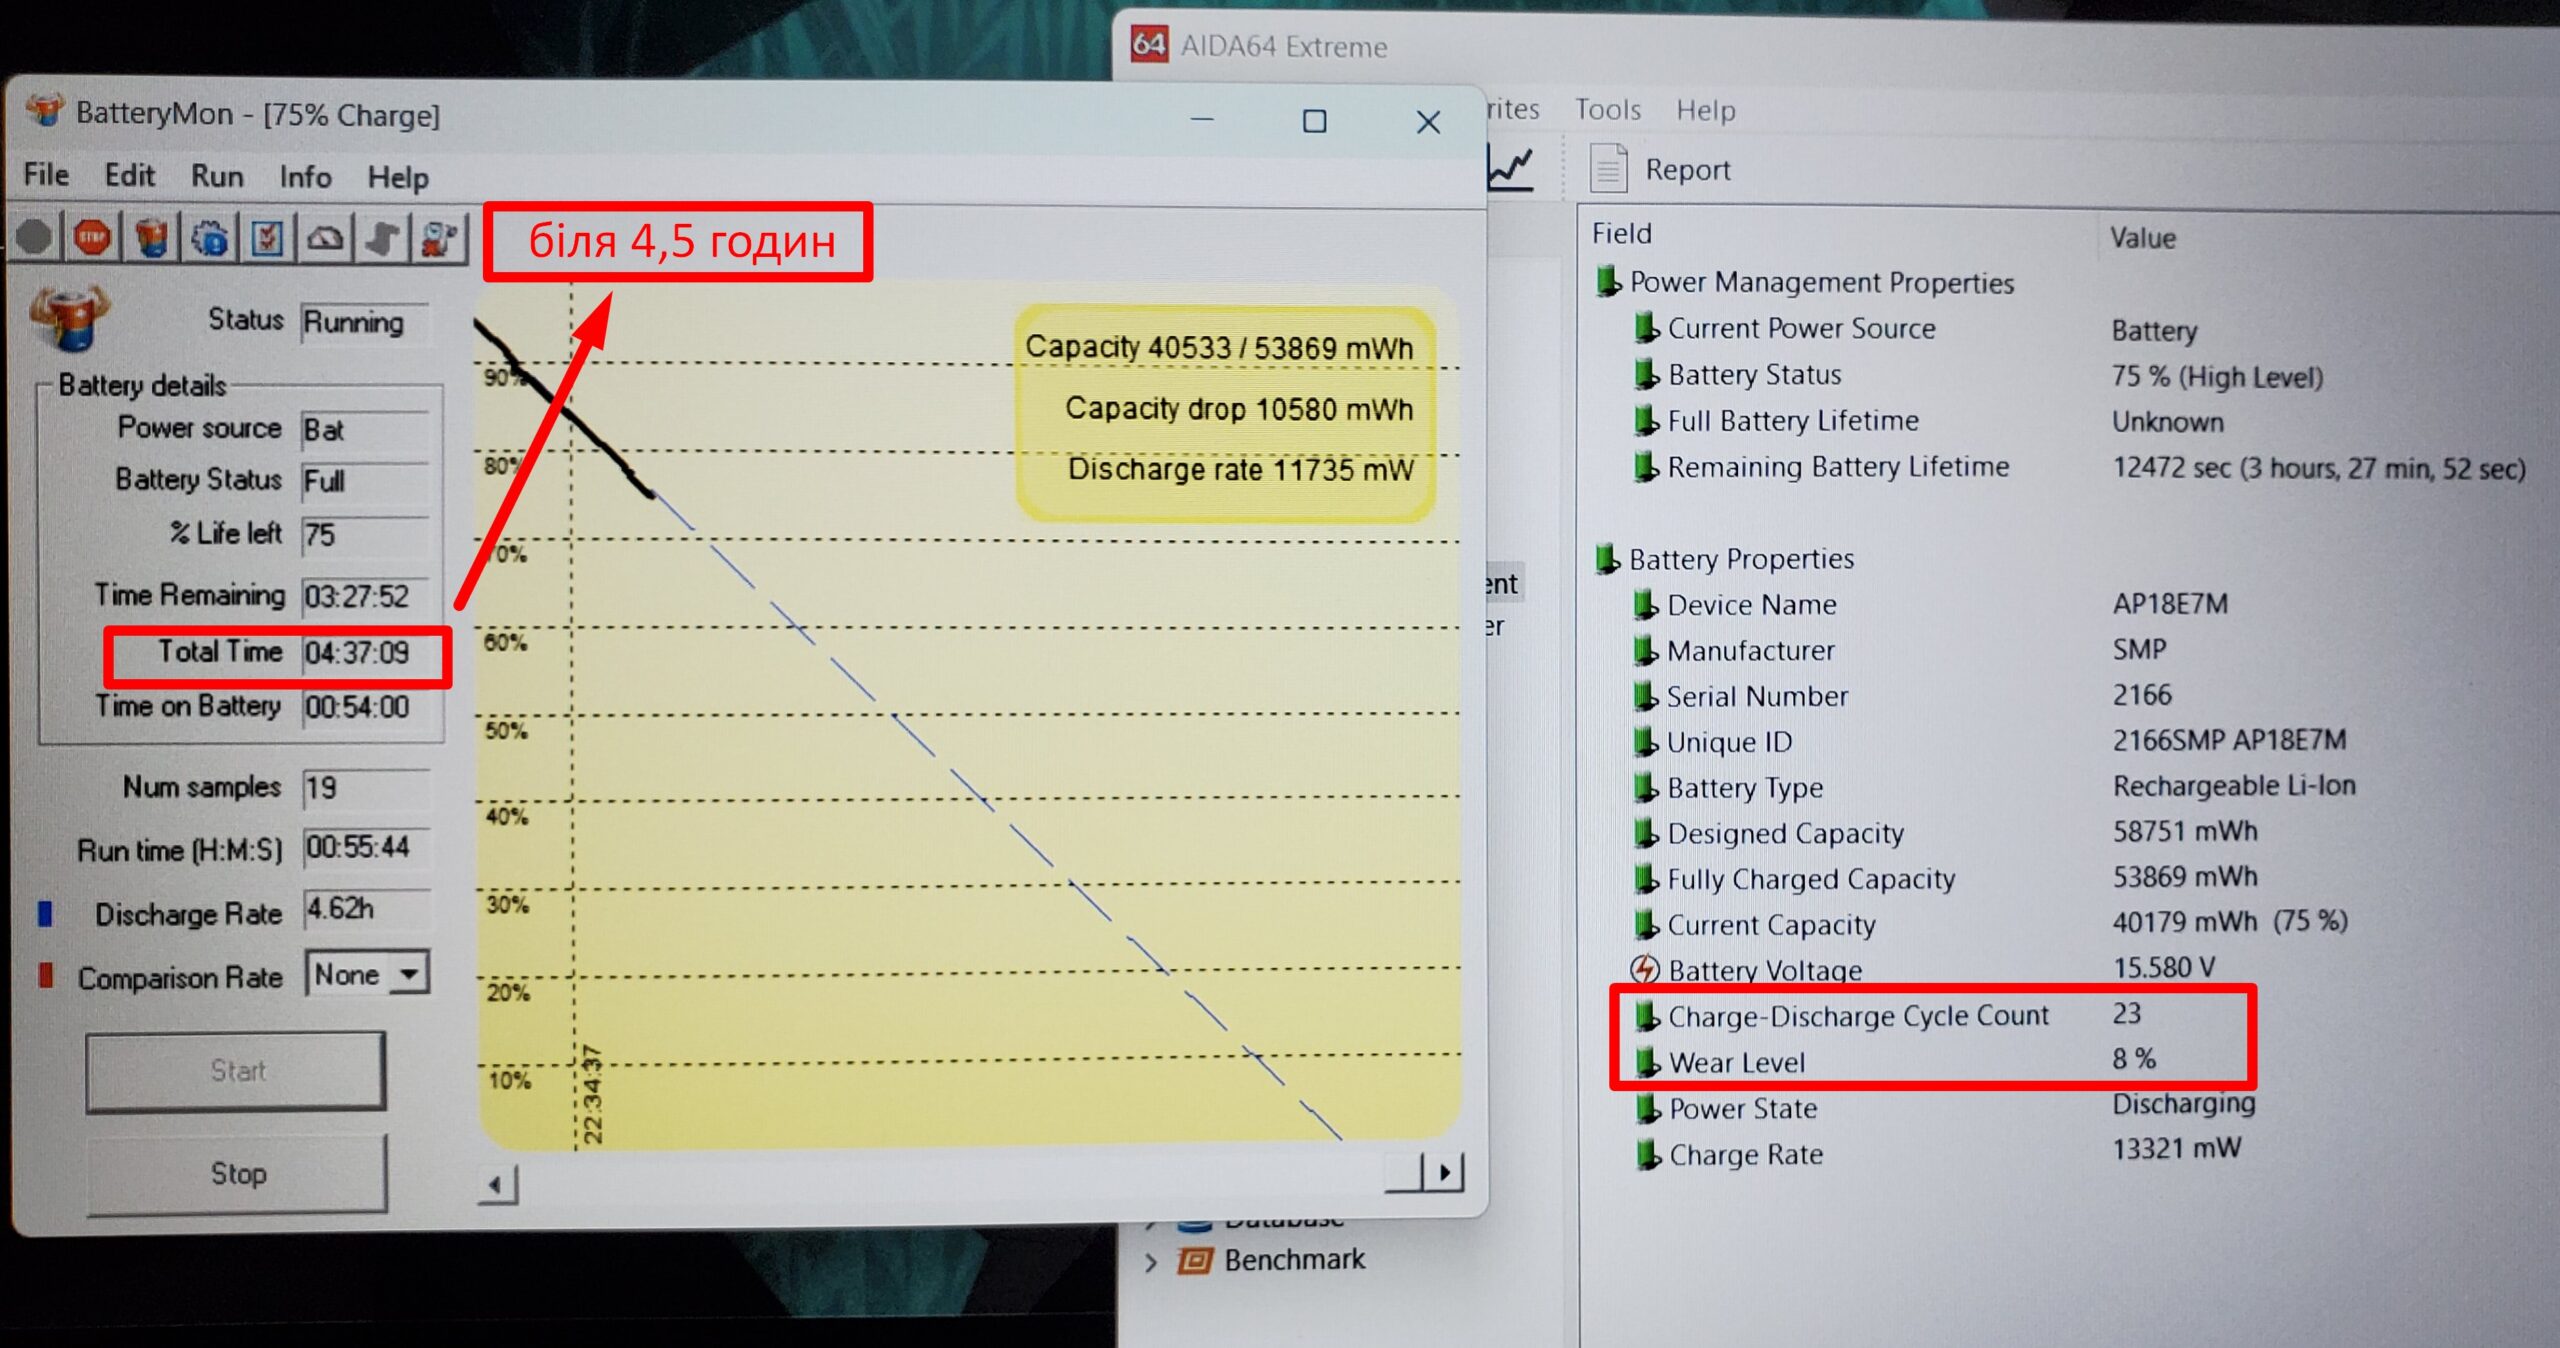Click the Total Time field value

(x=358, y=653)
